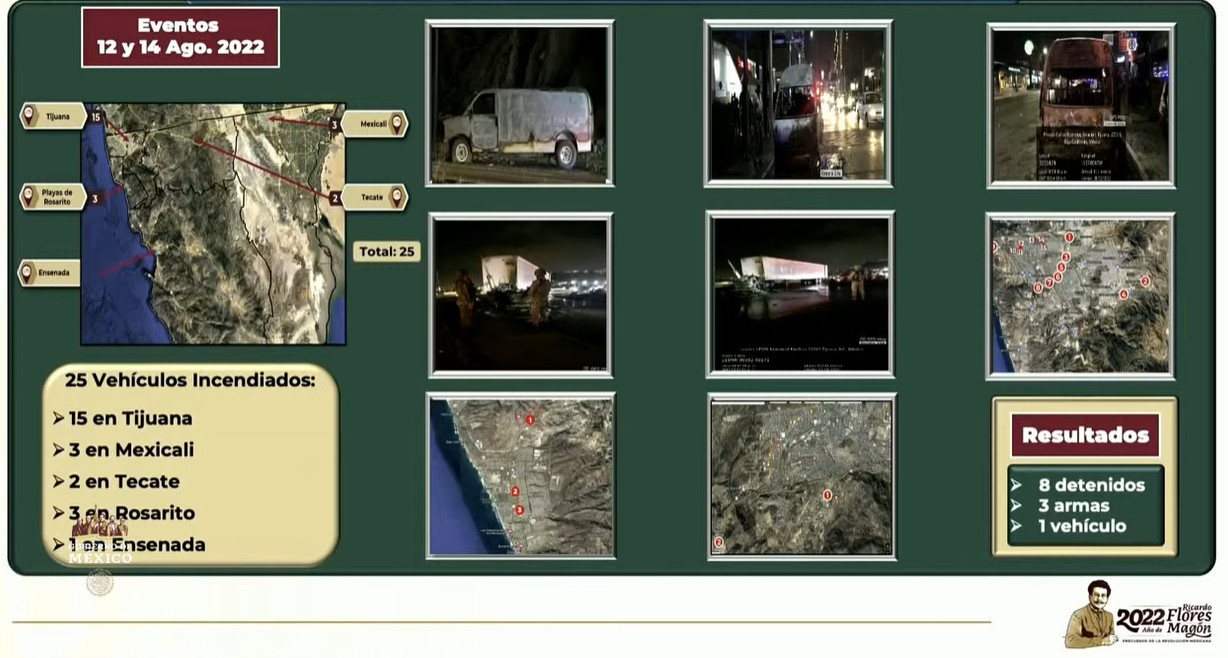Click the Ricardo Flores Magón portrait logo
The image size is (1228, 658).
click(1090, 613)
